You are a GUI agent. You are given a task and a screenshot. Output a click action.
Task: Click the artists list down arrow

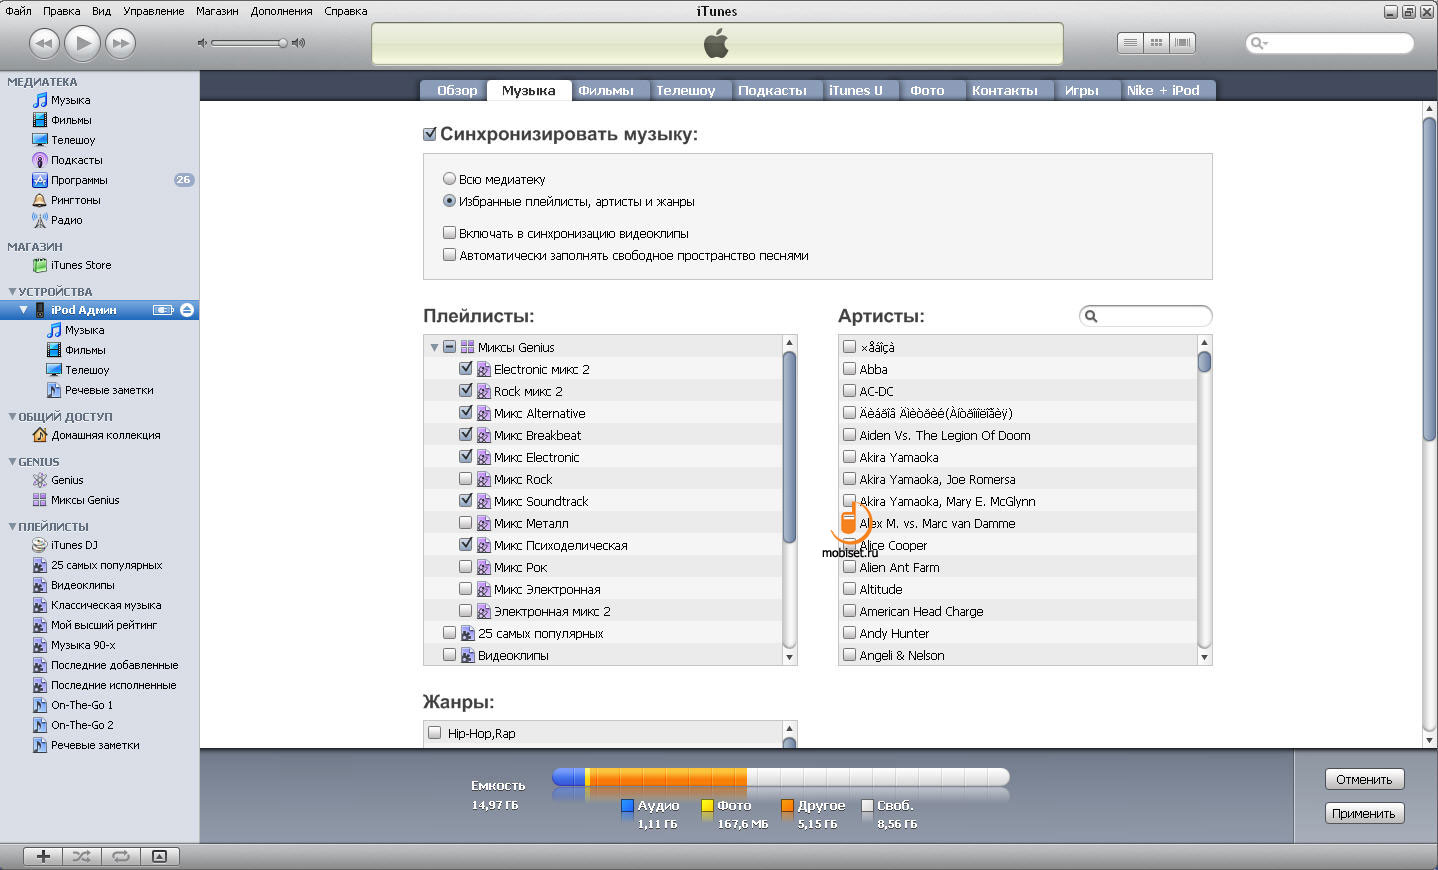1204,657
